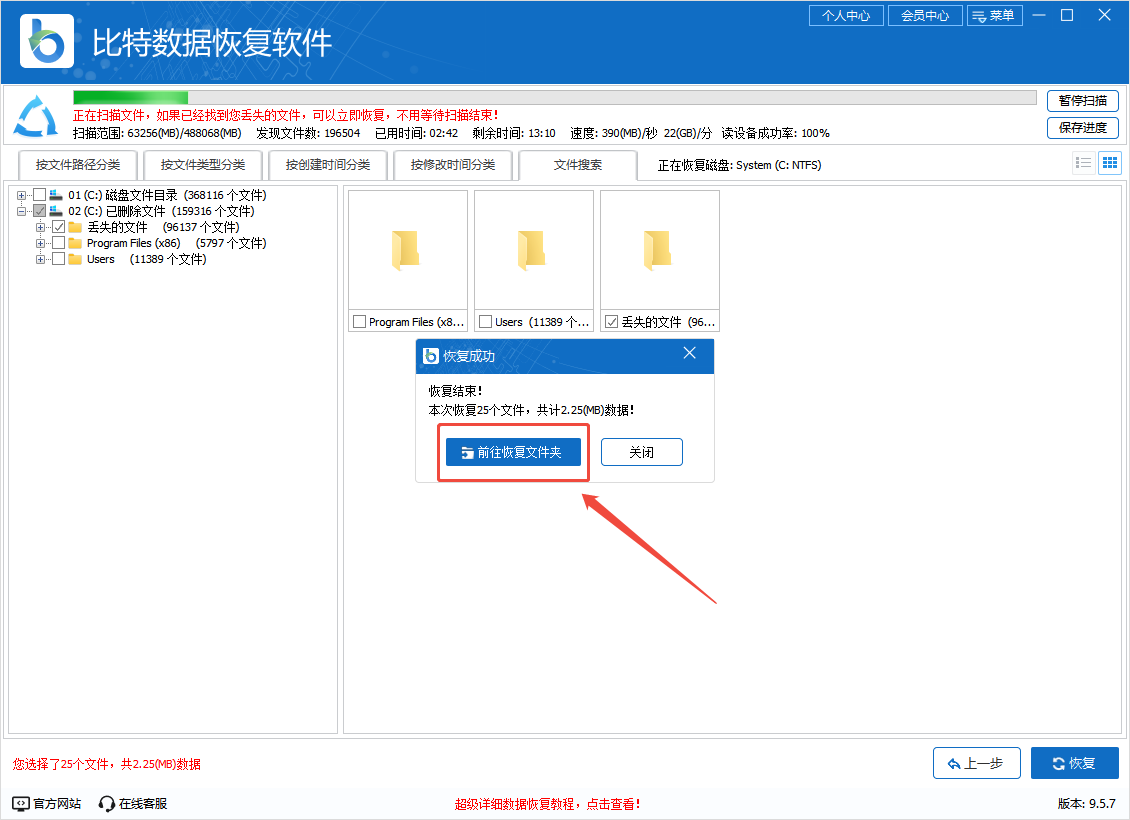Image resolution: width=1130 pixels, height=820 pixels.
Task: Switch to list view icon
Action: pos(1083,163)
